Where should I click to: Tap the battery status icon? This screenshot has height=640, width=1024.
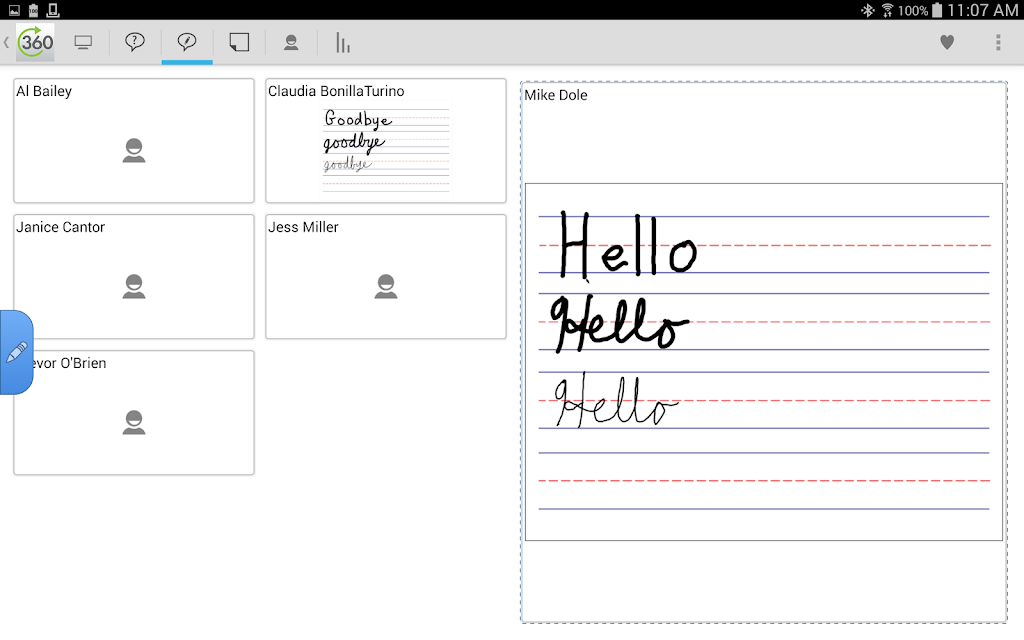pos(937,10)
